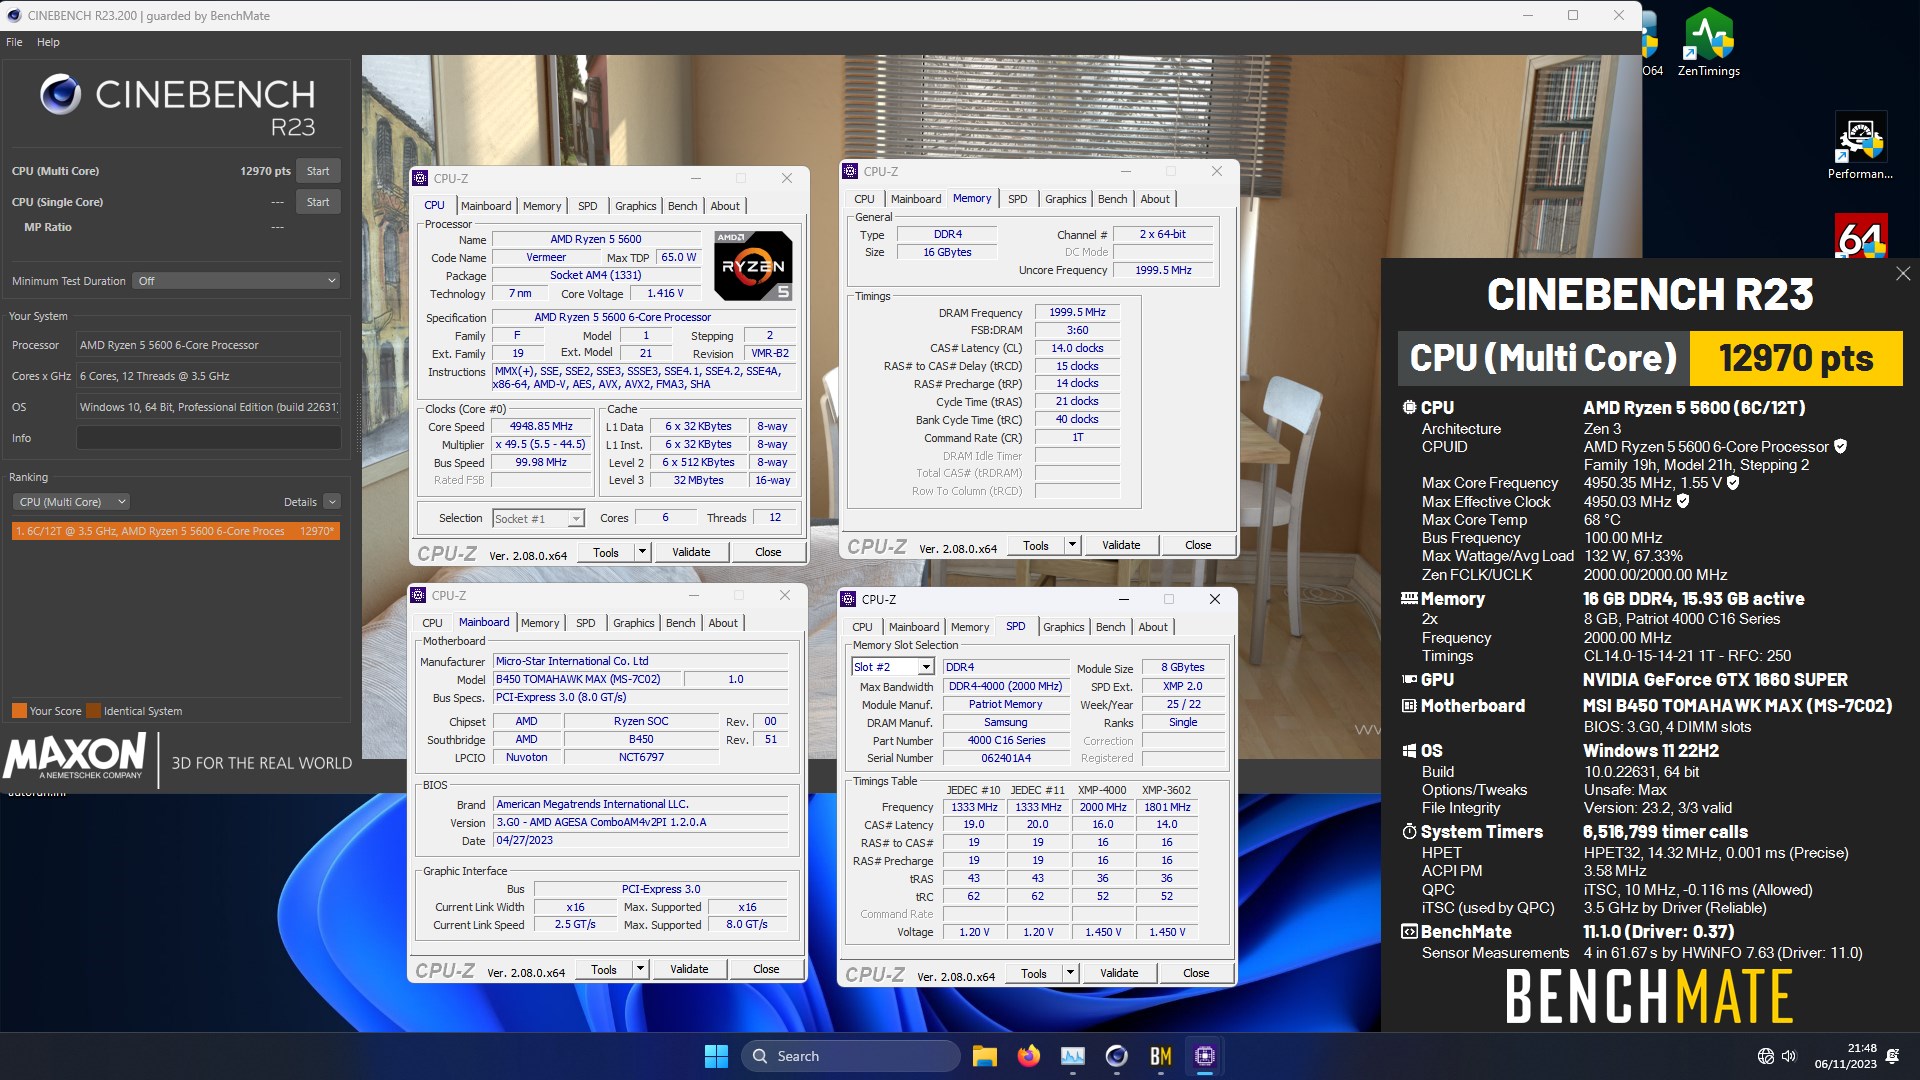Open the AIDA64 desktop icon
Viewport: 1920px width, 1080px height.
tap(1860, 237)
